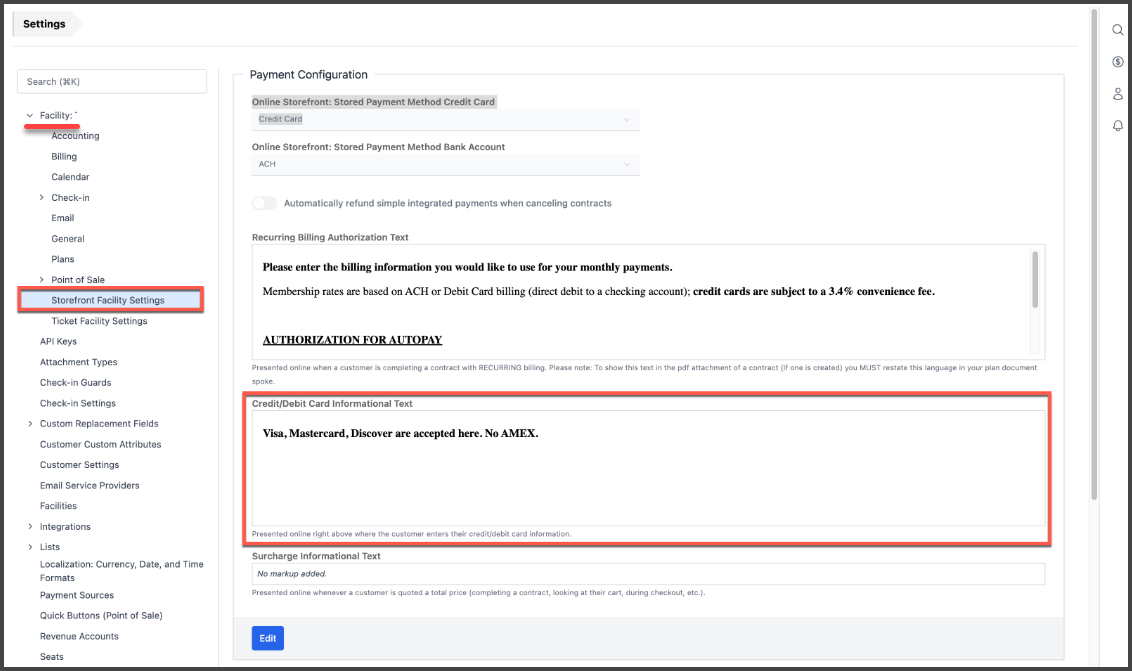1132x671 pixels.
Task: Open the dollar sign billing icon
Action: click(x=1118, y=62)
